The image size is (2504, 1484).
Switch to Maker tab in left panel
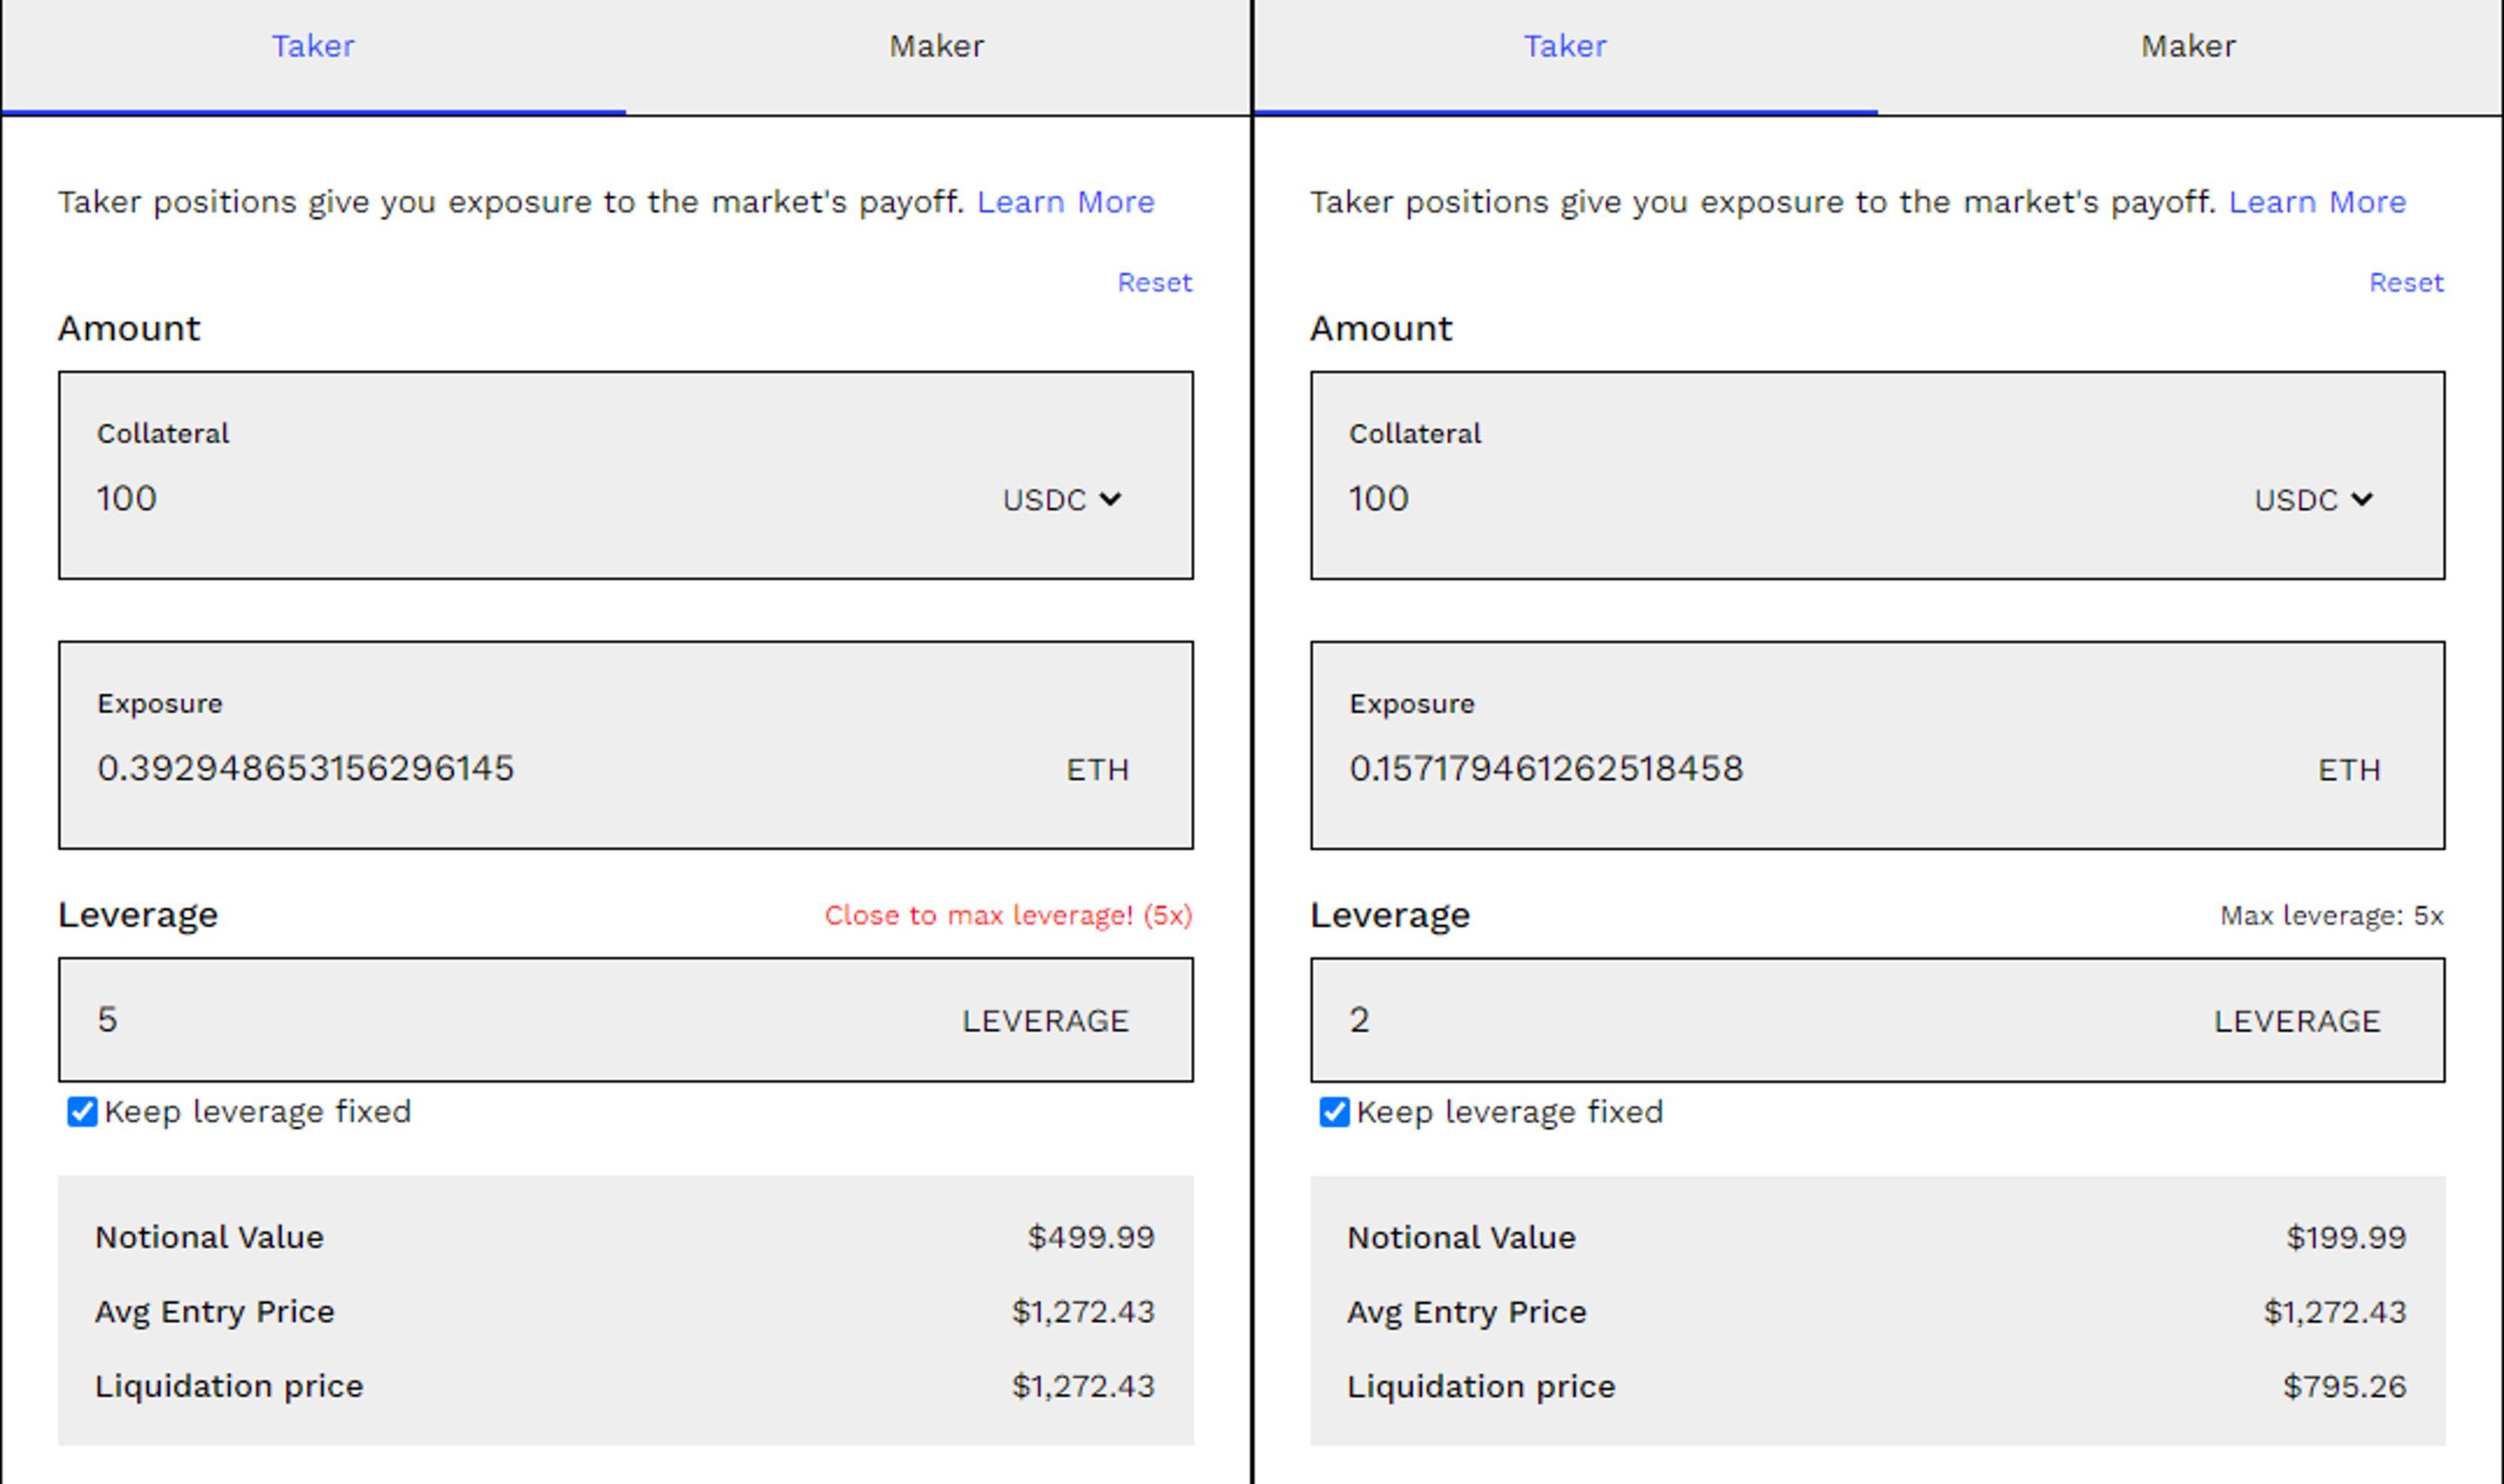tap(937, 47)
